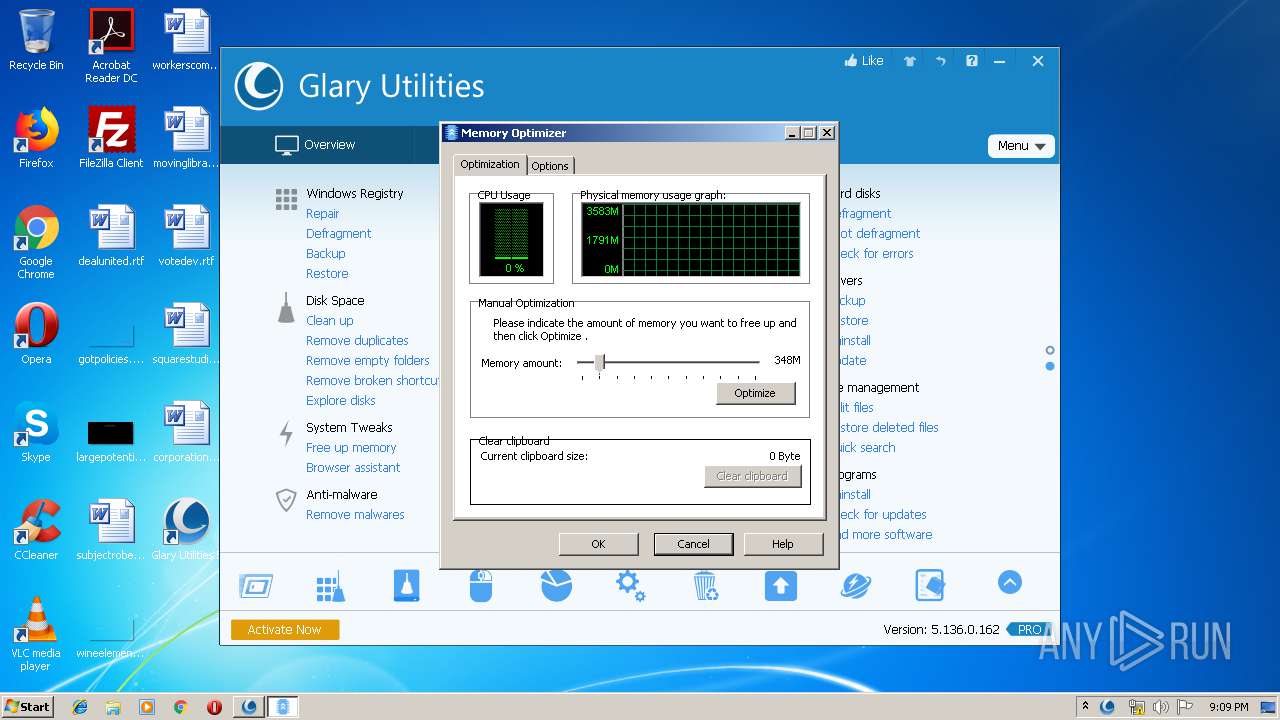
Task: Click the mouse icon in bottom toolbar
Action: click(481, 585)
